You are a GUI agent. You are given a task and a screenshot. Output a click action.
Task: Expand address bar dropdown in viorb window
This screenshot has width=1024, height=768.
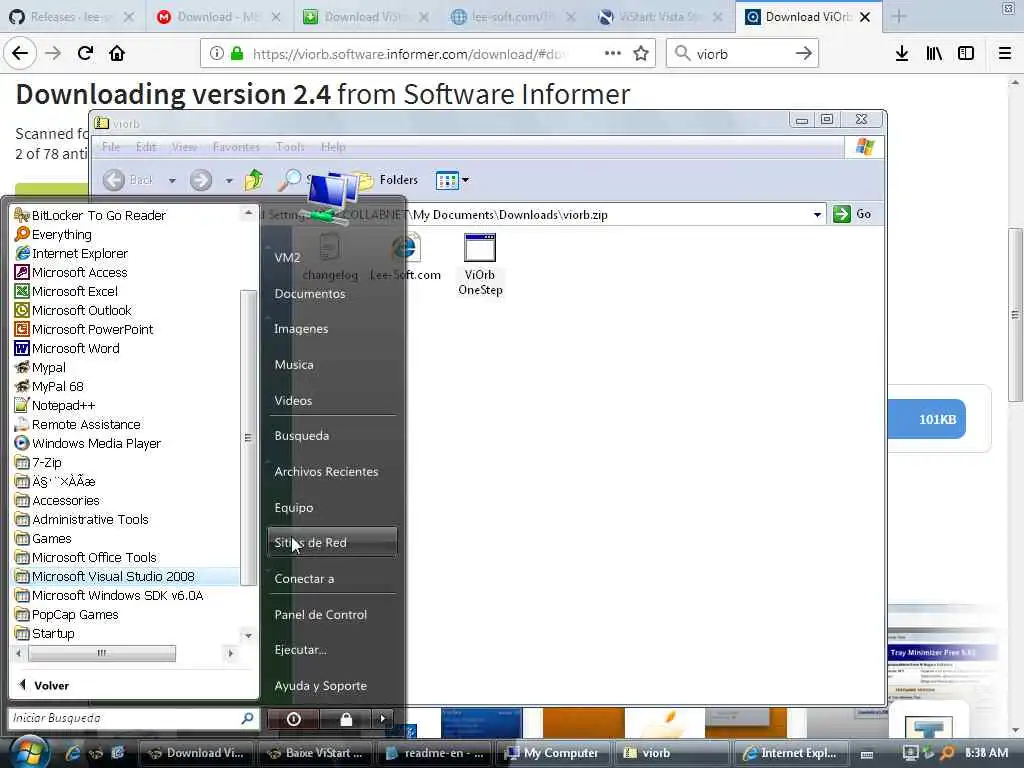[x=817, y=215]
